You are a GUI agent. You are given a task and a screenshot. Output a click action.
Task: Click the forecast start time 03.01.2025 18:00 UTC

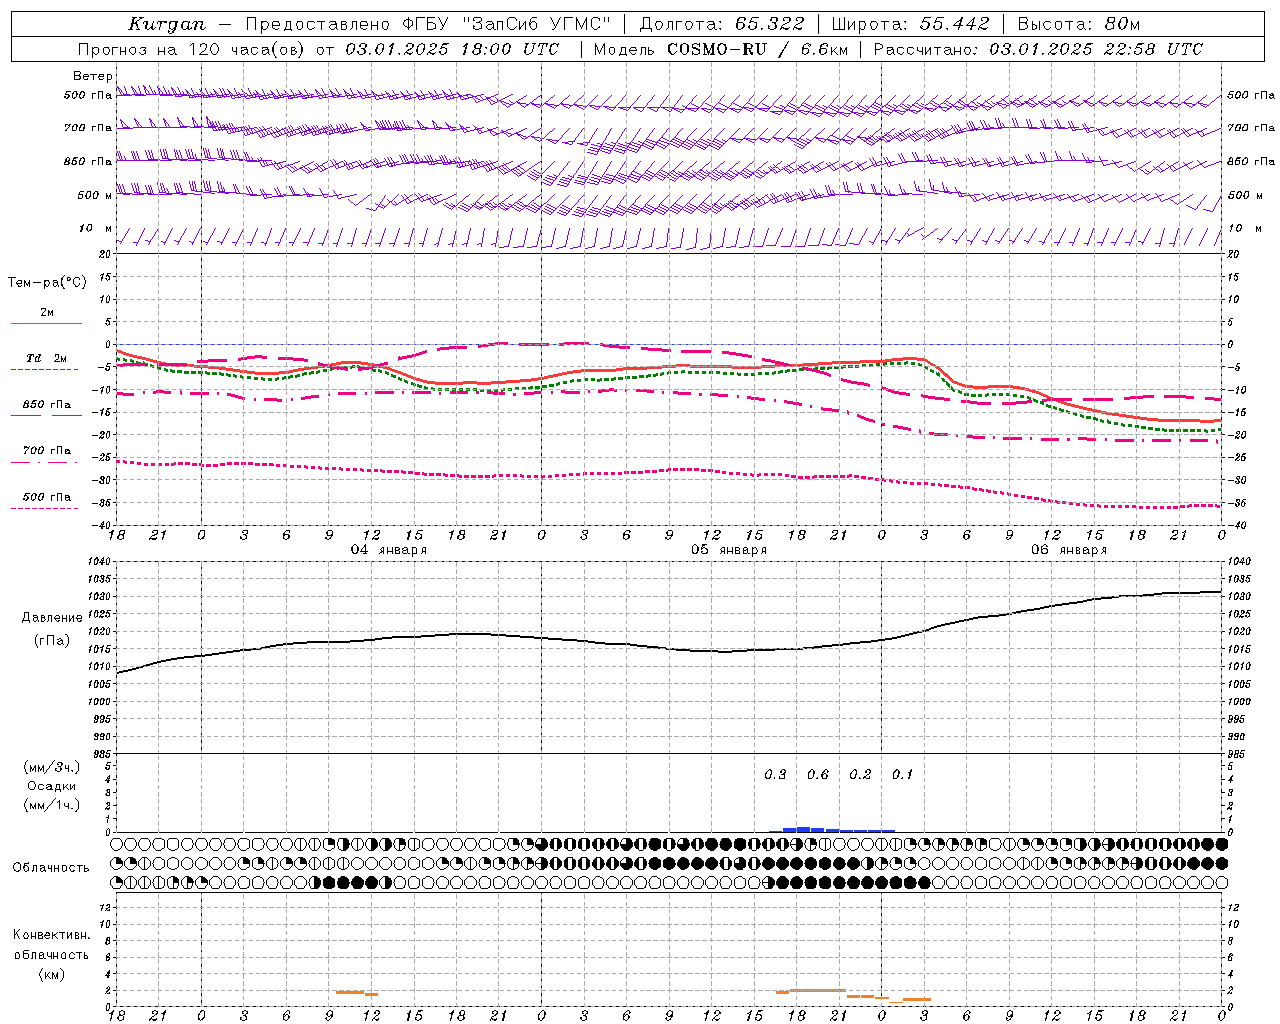click(x=452, y=49)
